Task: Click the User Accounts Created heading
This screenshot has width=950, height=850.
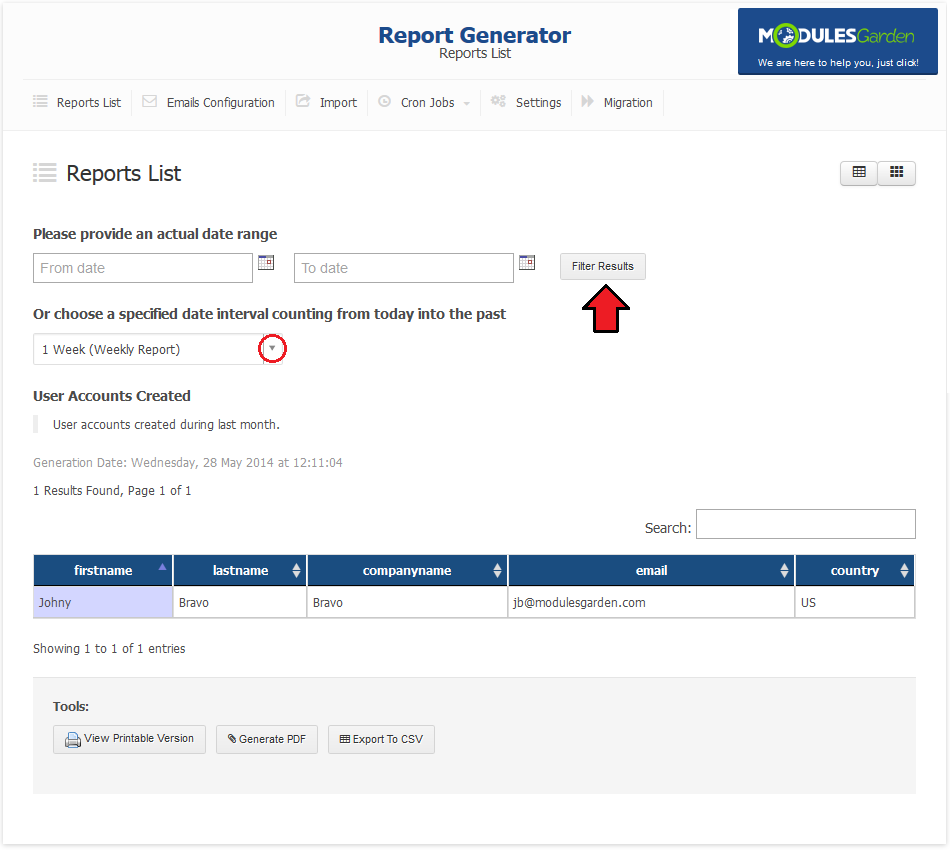Action: (112, 396)
